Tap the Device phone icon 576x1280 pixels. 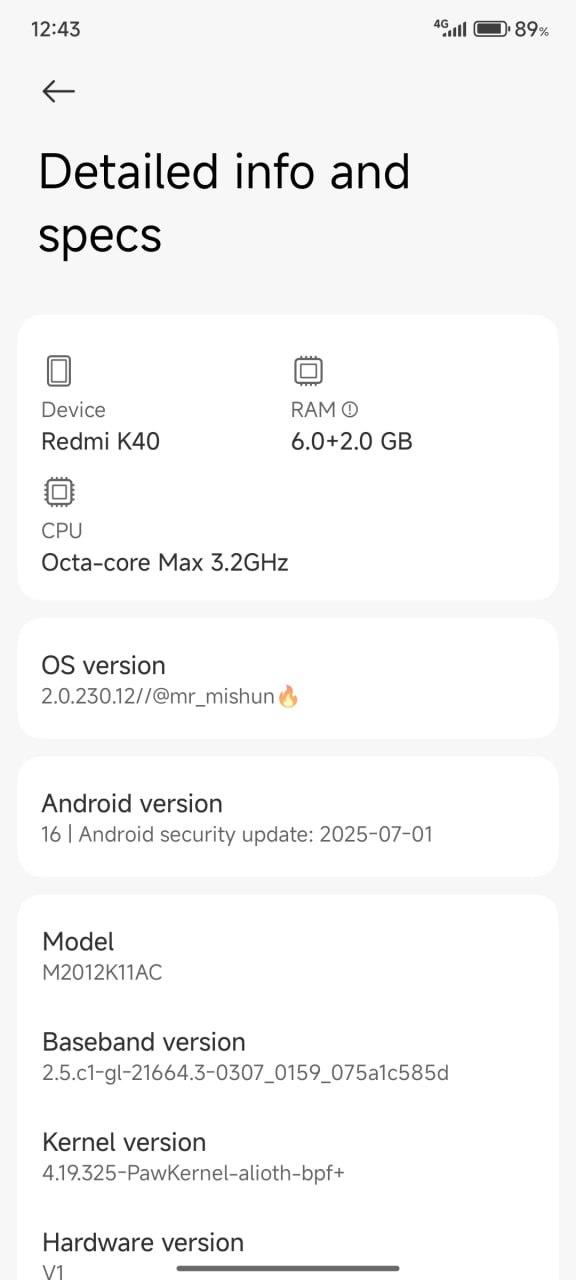[x=59, y=371]
